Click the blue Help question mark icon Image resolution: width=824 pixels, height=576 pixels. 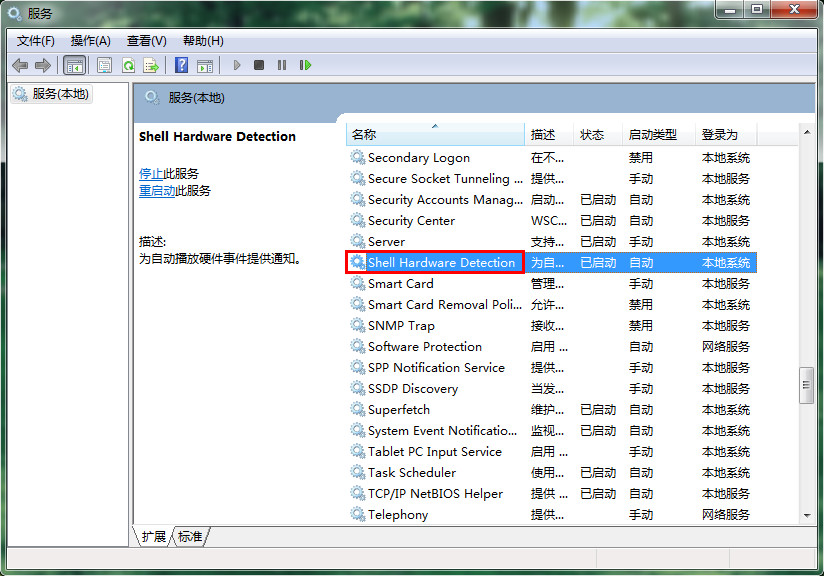(x=181, y=65)
